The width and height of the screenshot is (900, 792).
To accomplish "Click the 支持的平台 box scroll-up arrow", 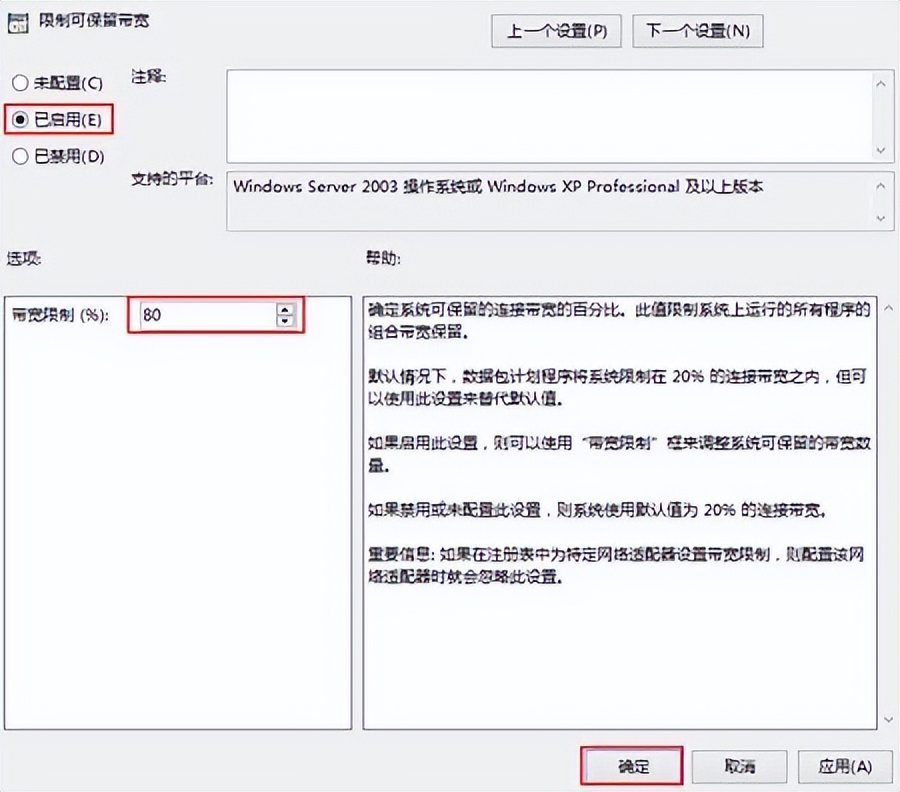I will click(881, 185).
